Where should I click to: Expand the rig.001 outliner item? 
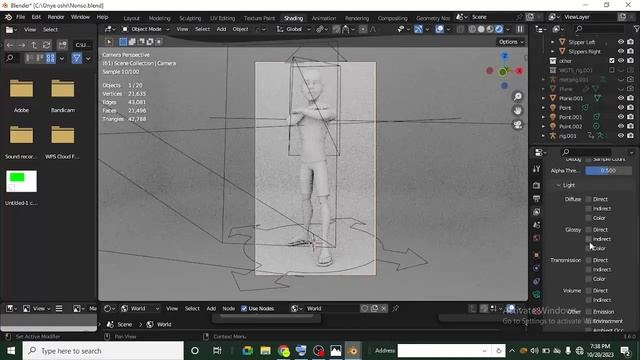point(543,136)
